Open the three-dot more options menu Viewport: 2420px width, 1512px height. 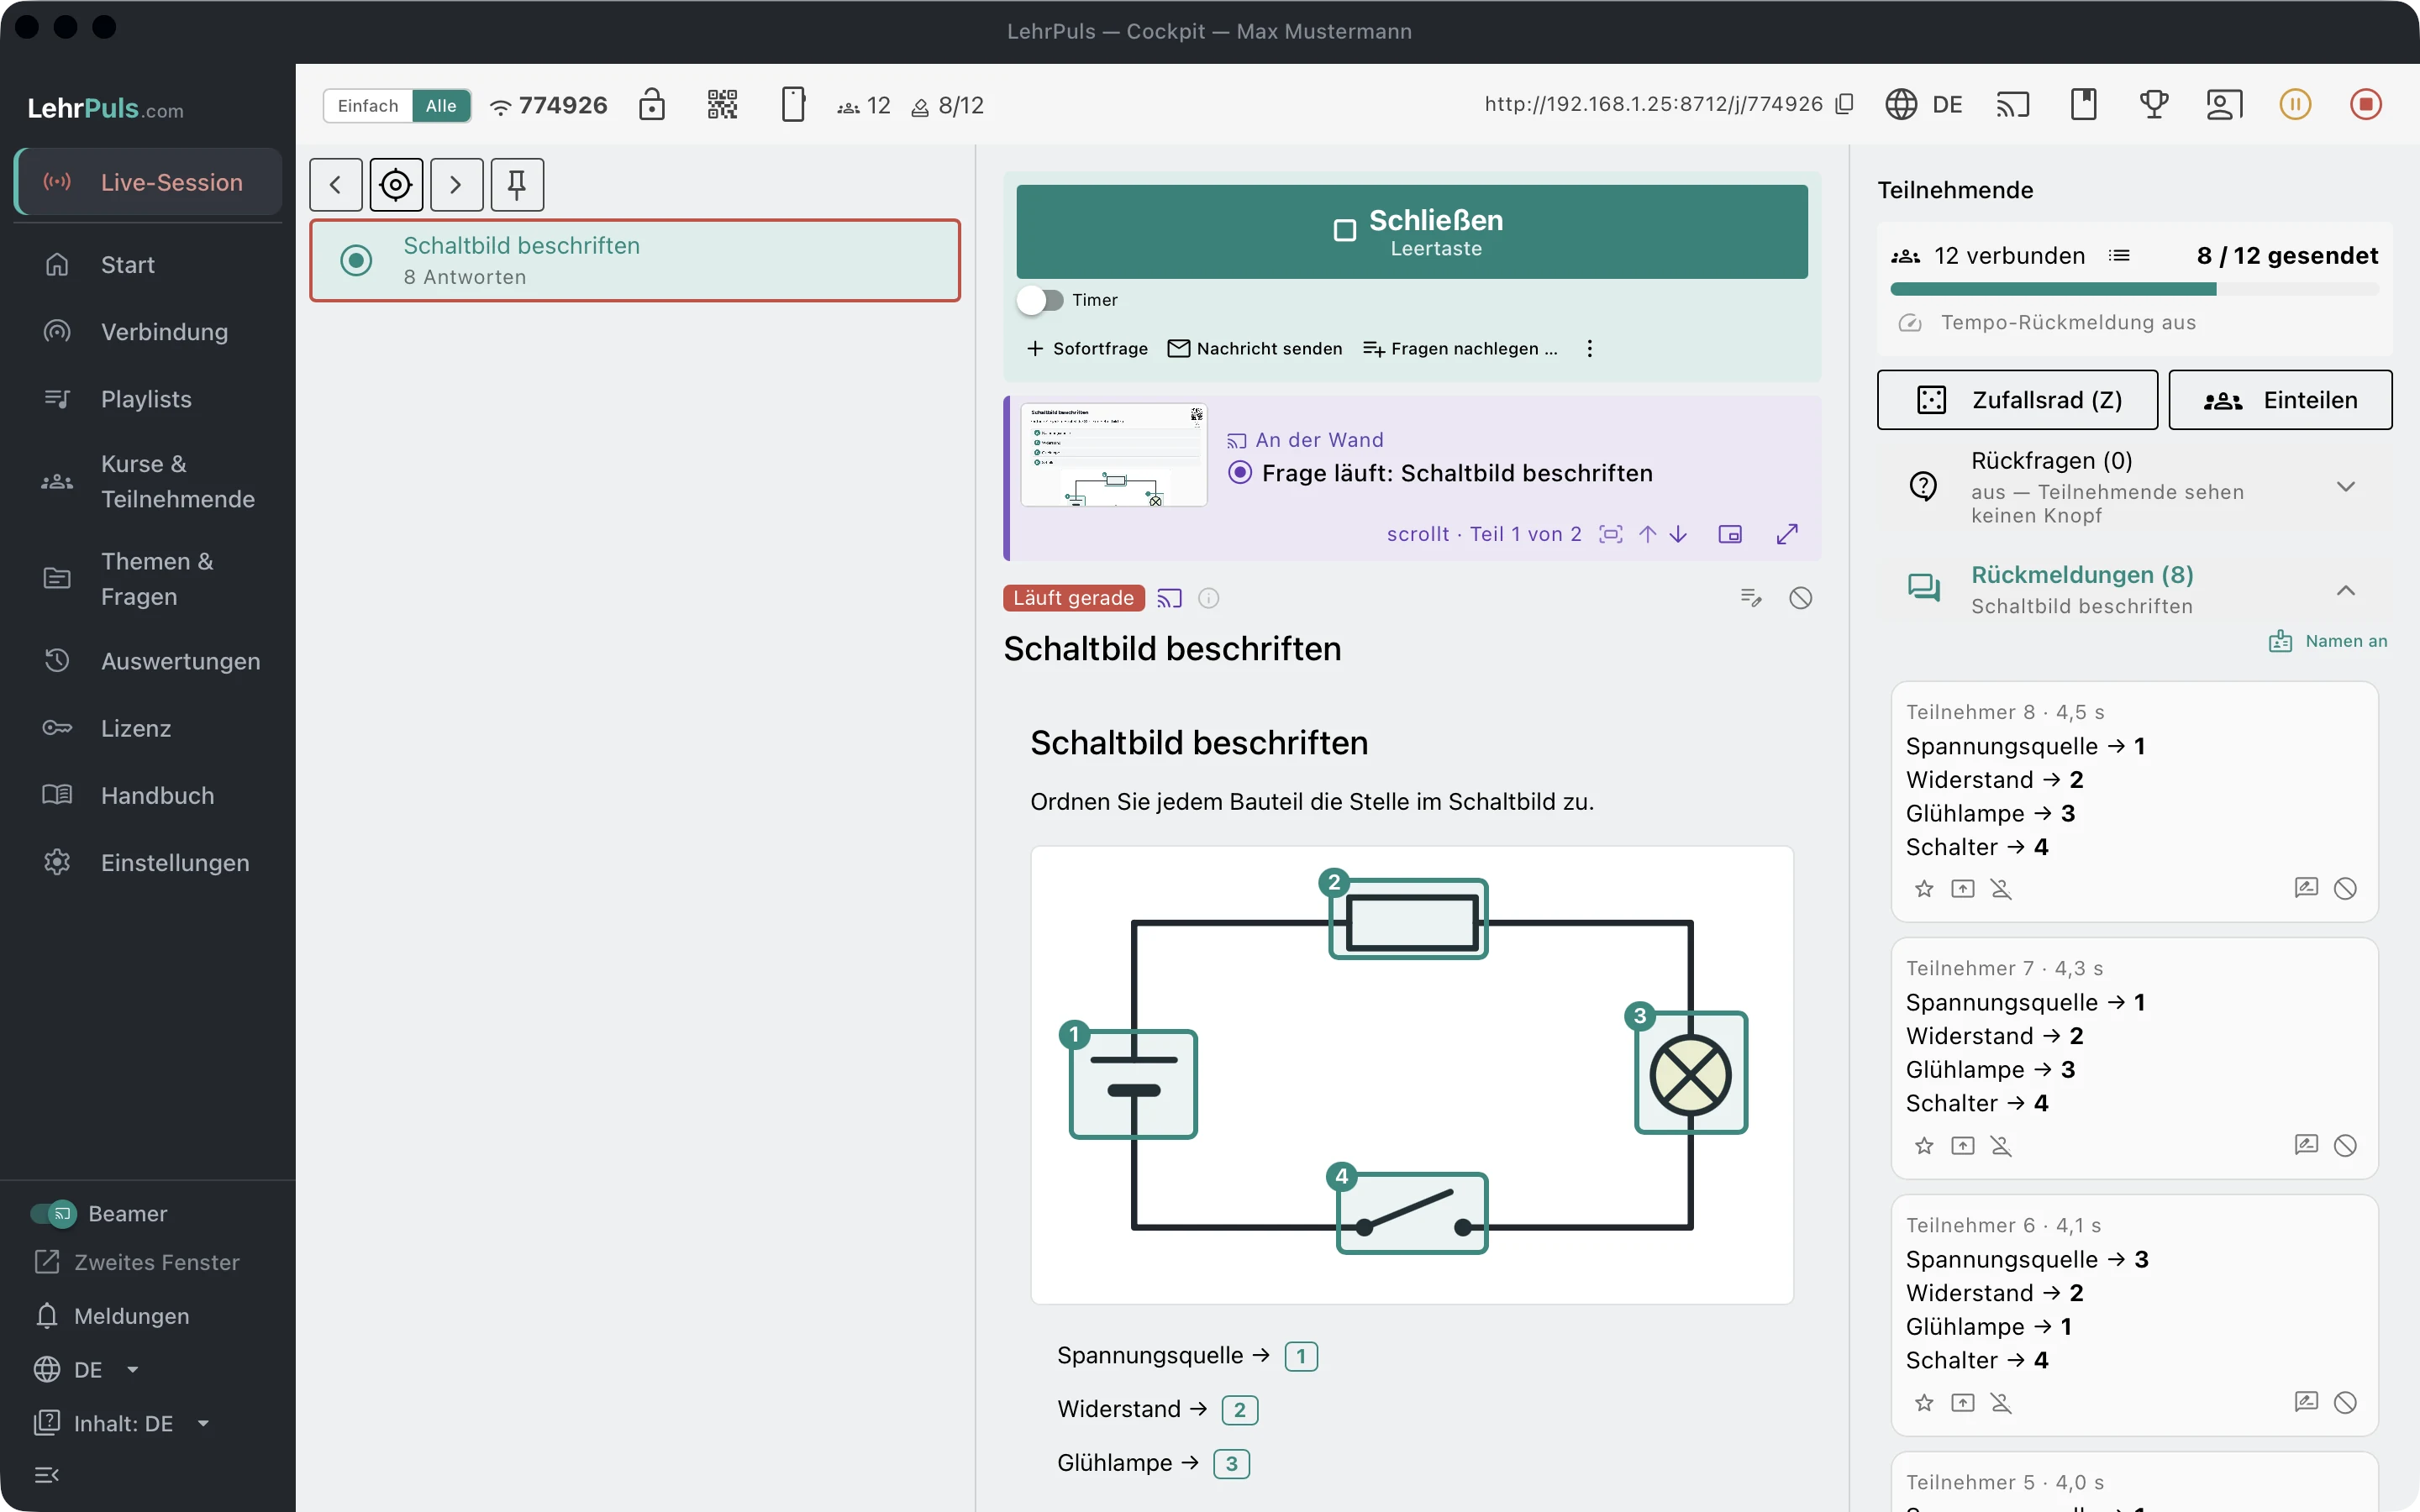pyautogui.click(x=1590, y=349)
